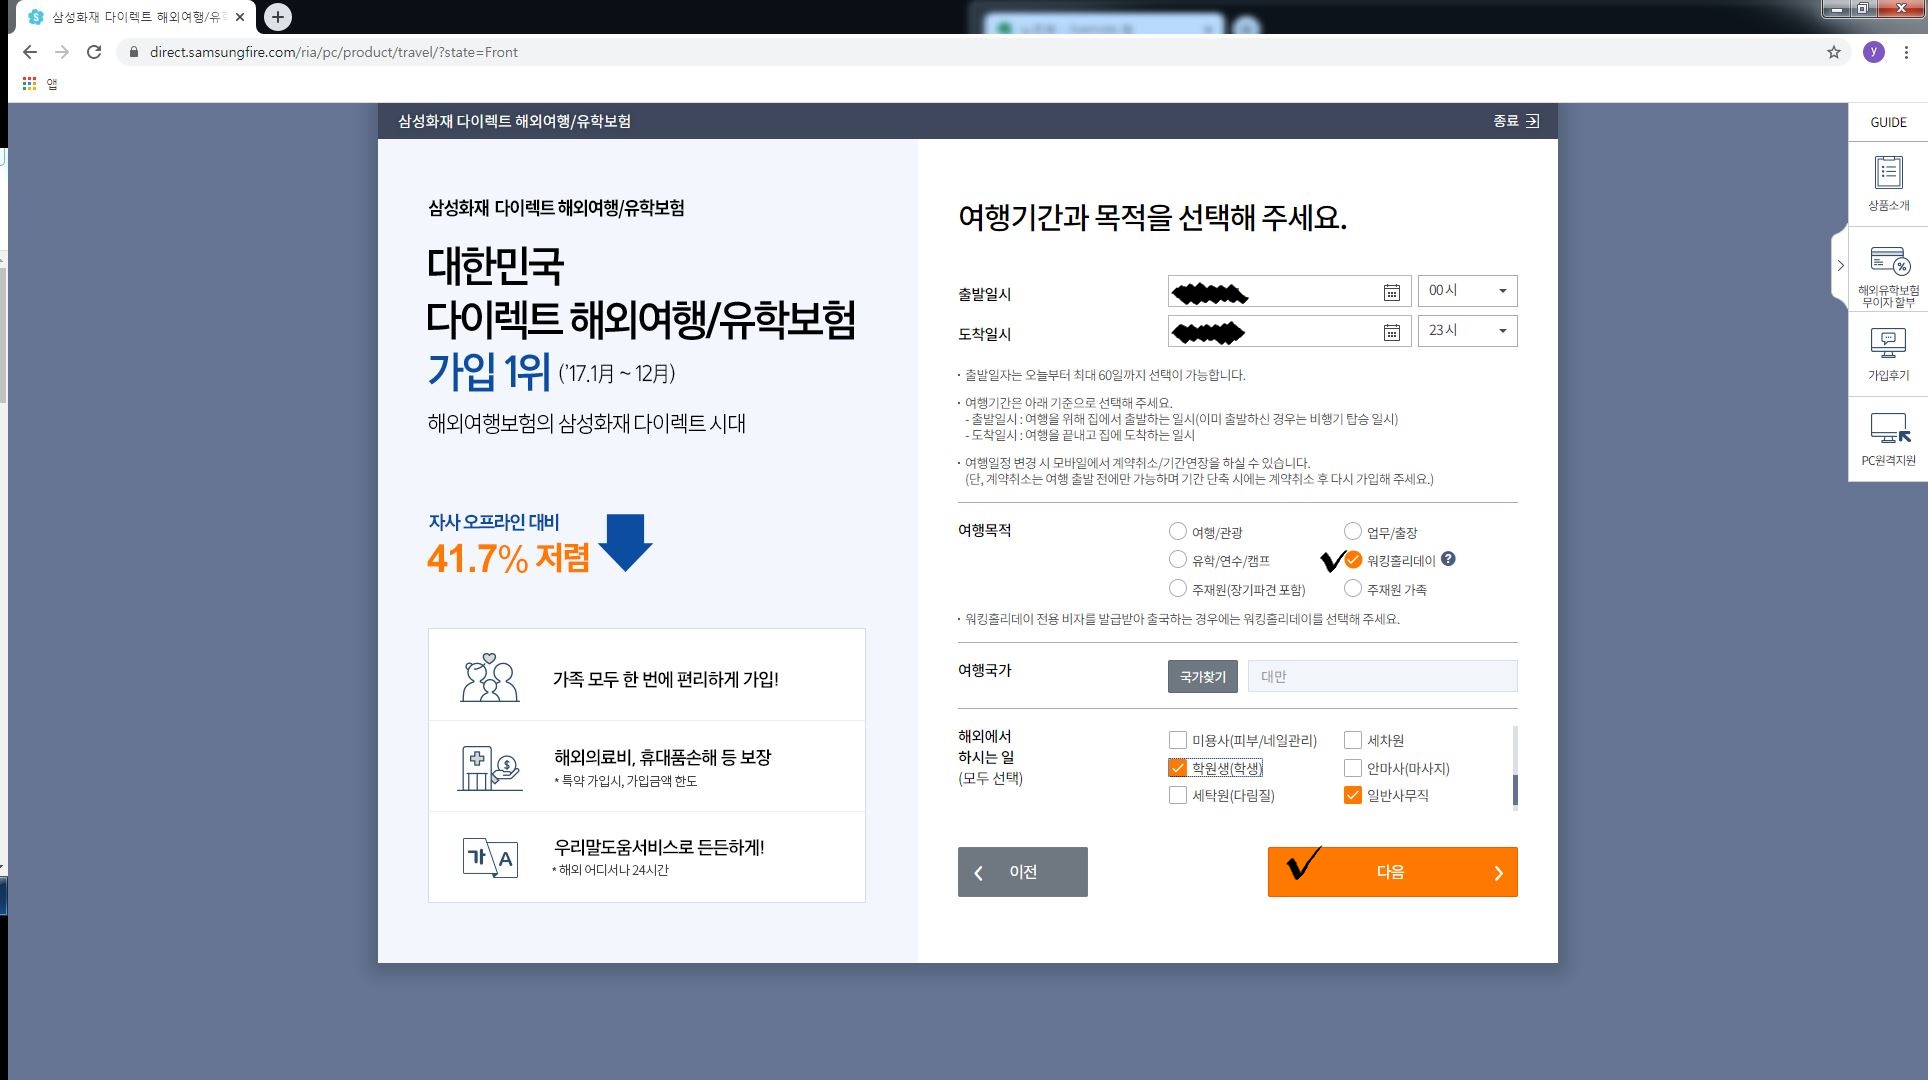This screenshot has width=1928, height=1080.
Task: Open 상품소개 in the guide sidebar
Action: point(1888,184)
